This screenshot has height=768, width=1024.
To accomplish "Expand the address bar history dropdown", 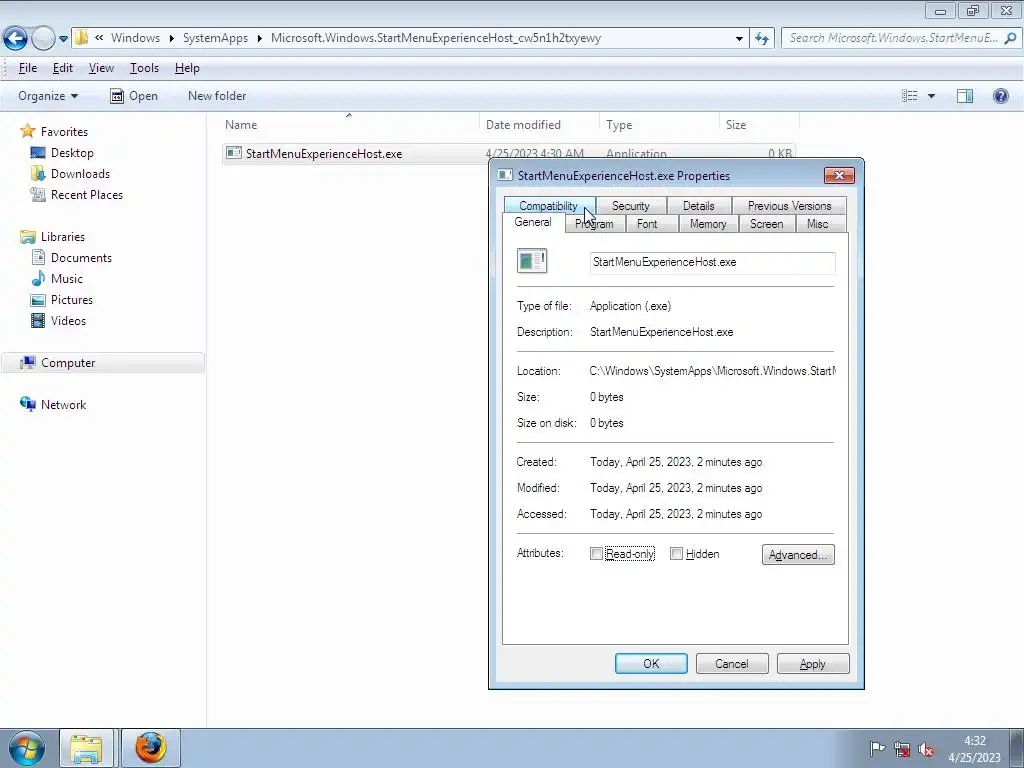I will [x=739, y=39].
